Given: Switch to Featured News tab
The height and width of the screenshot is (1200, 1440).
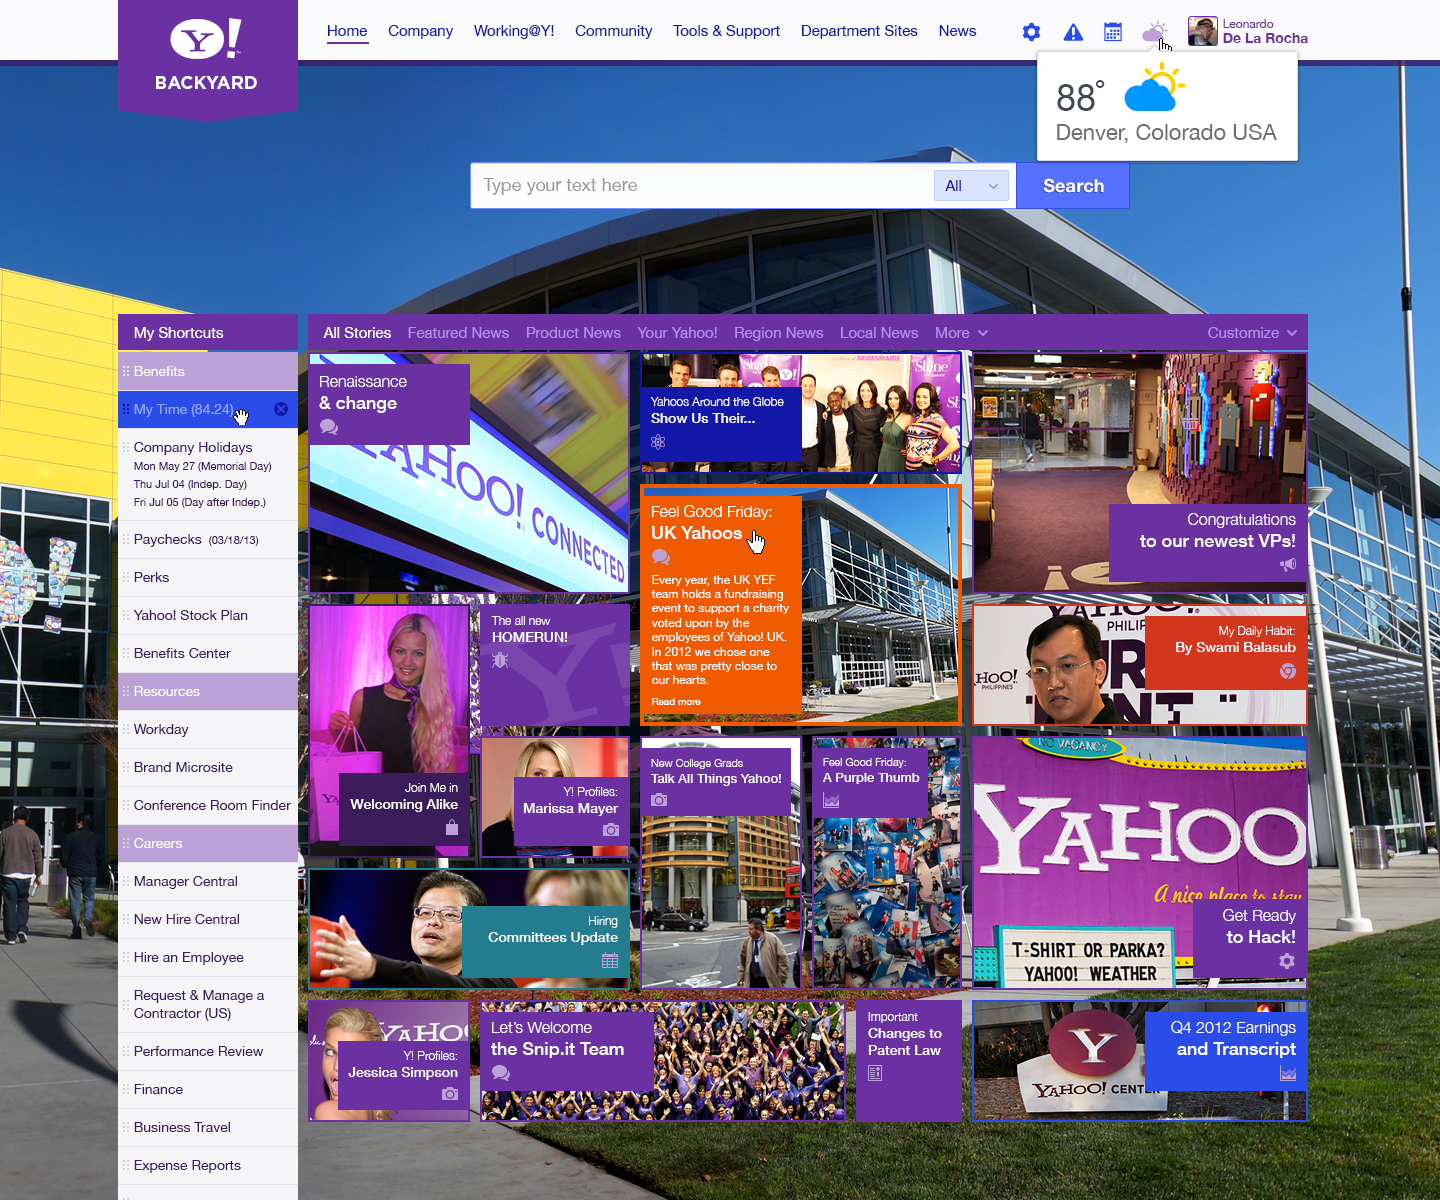Looking at the screenshot, I should tap(458, 333).
